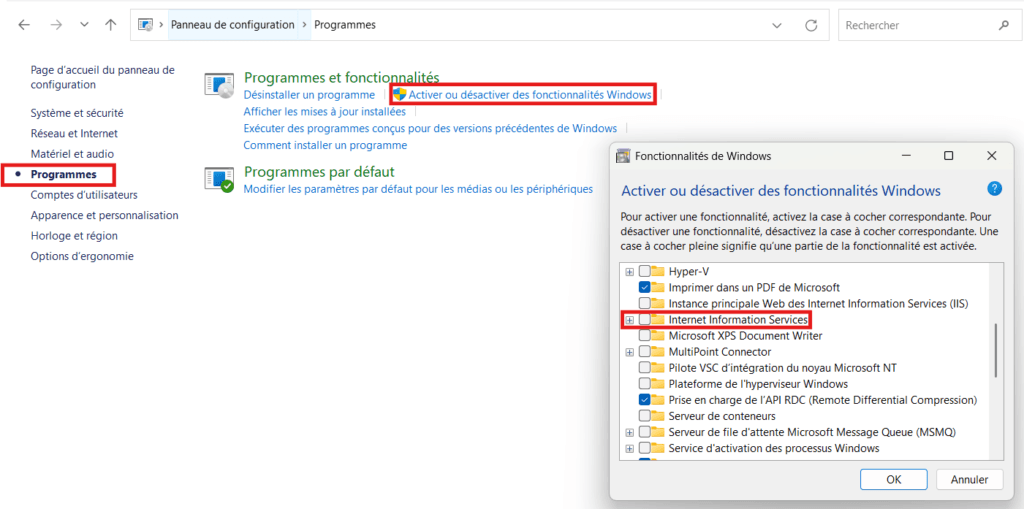This screenshot has width=1024, height=509.
Task: Select Programmes in the sidebar
Action: point(63,174)
